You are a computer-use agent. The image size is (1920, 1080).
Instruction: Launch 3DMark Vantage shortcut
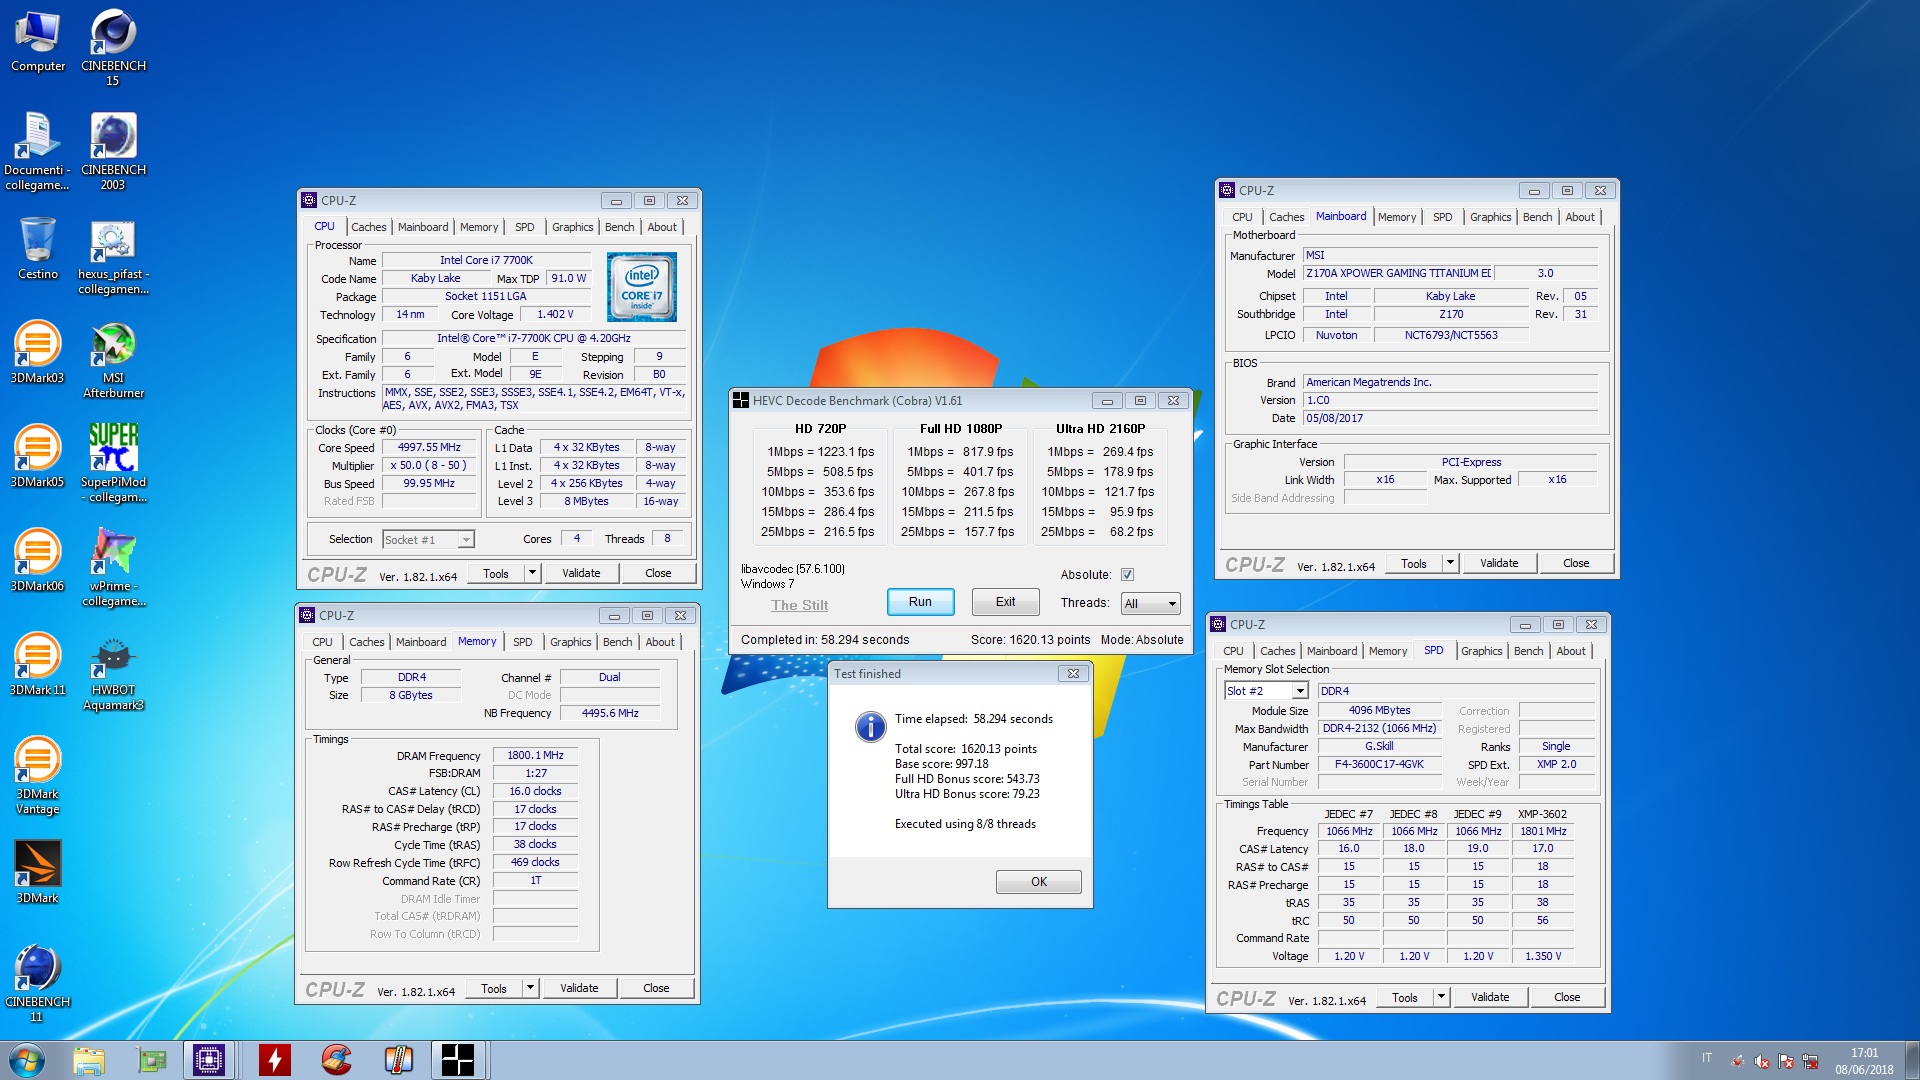click(37, 776)
